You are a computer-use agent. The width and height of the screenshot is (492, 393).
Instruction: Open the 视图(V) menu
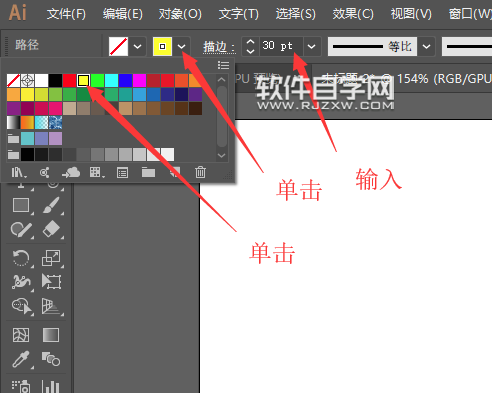tap(411, 14)
